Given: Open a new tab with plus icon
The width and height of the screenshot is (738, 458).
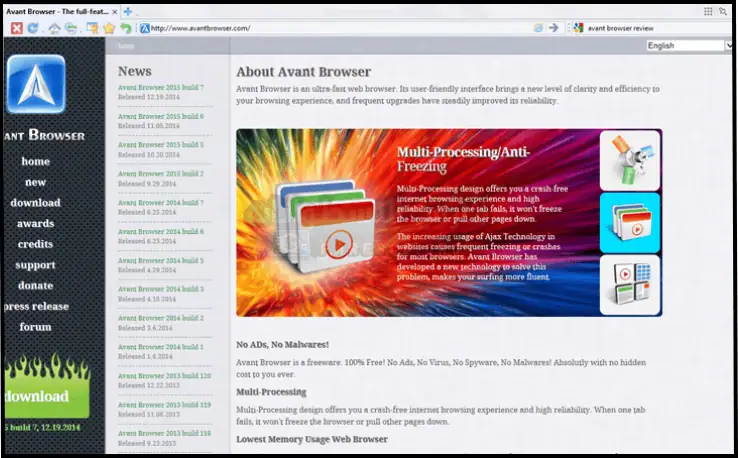Looking at the screenshot, I should coord(128,11).
